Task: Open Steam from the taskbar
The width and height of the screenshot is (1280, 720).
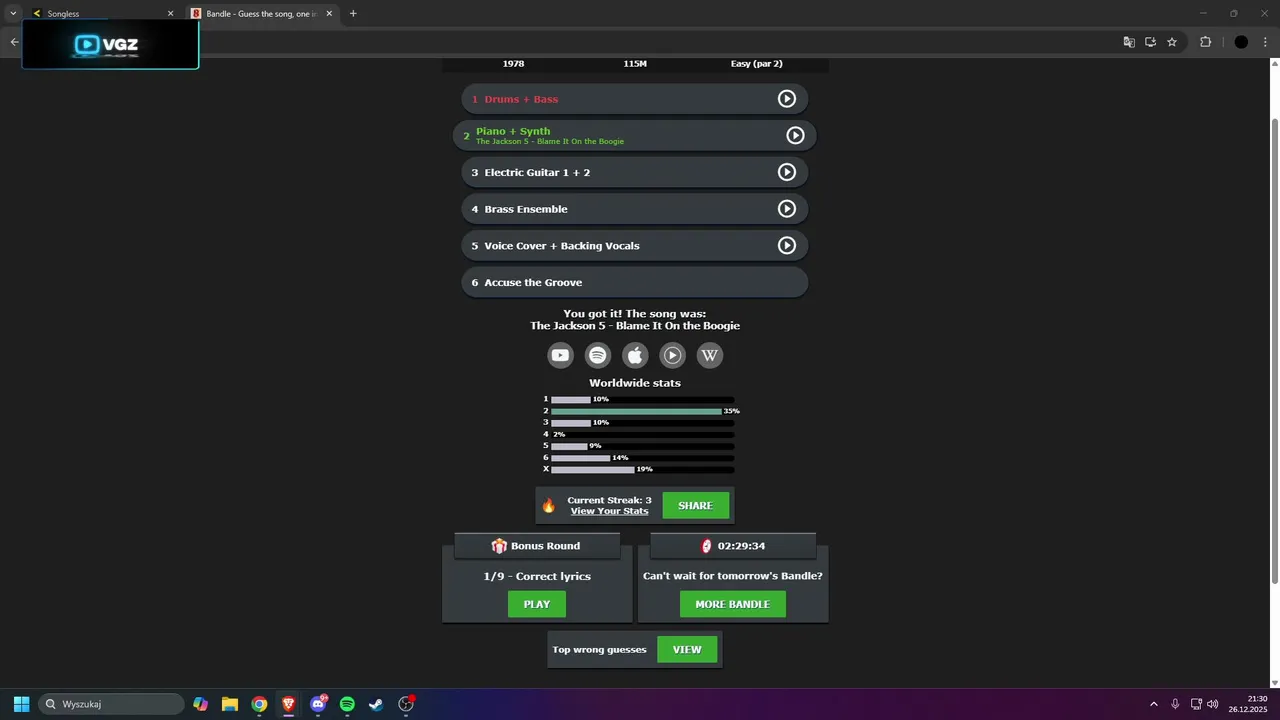Action: (x=376, y=704)
